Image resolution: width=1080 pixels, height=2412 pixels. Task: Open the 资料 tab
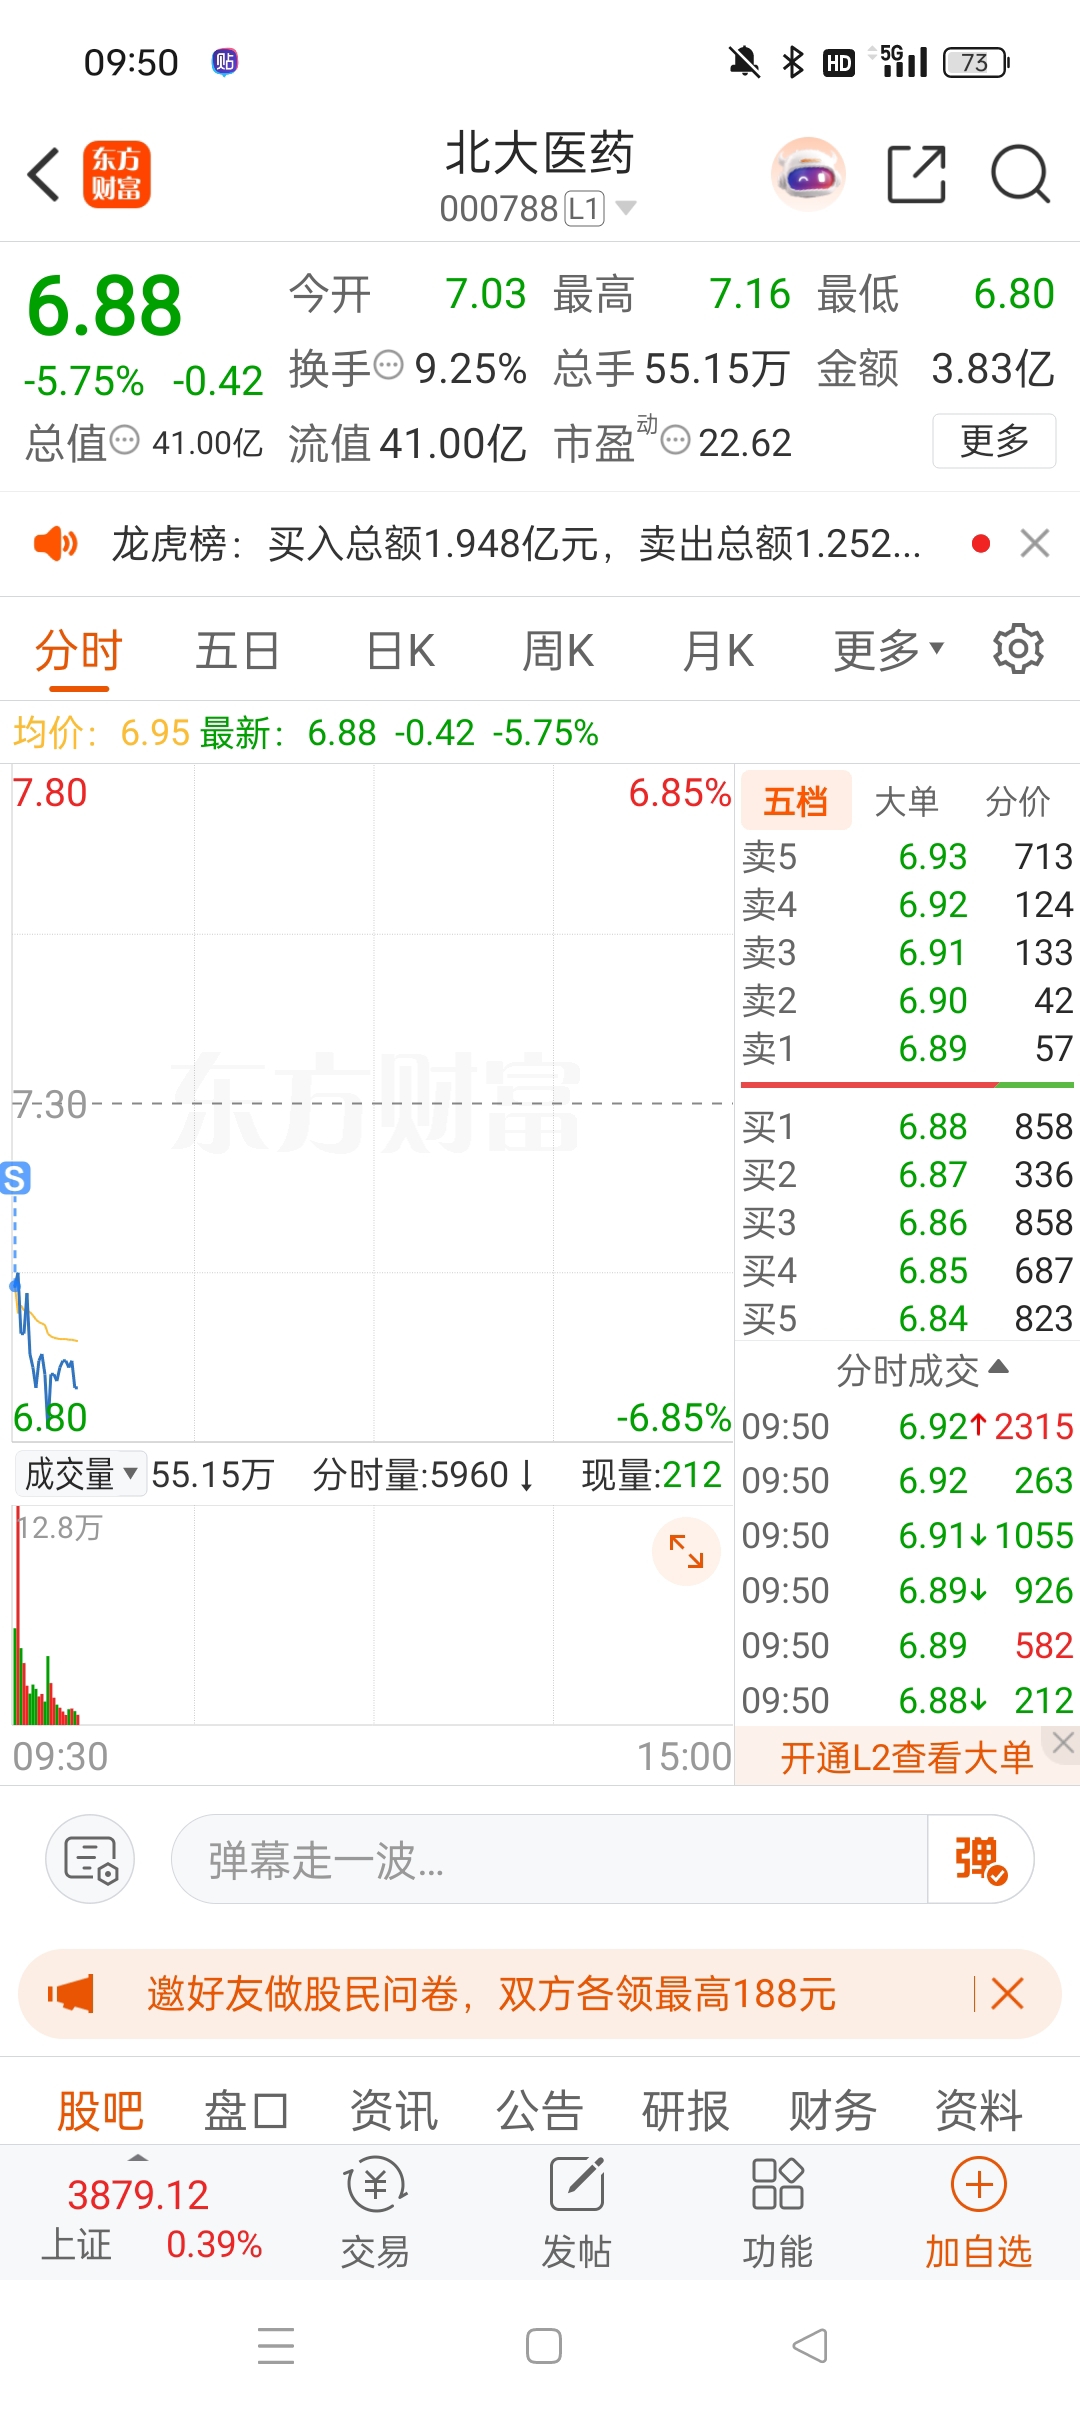(978, 2111)
